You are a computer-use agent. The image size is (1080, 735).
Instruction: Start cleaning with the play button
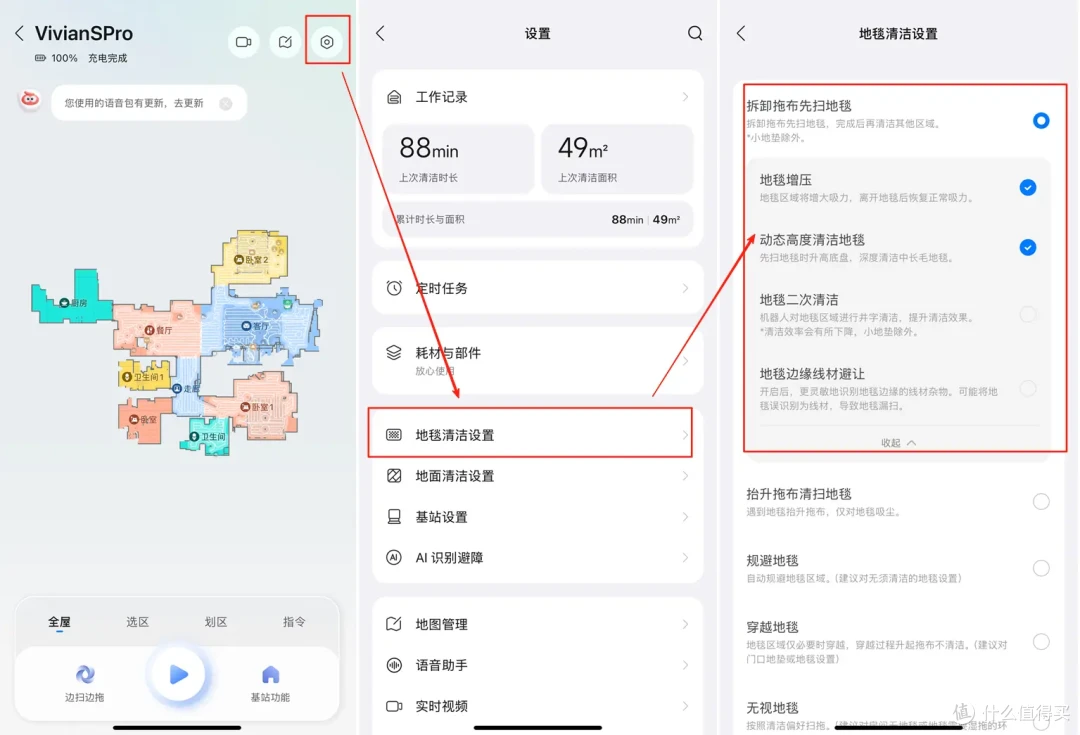178,674
